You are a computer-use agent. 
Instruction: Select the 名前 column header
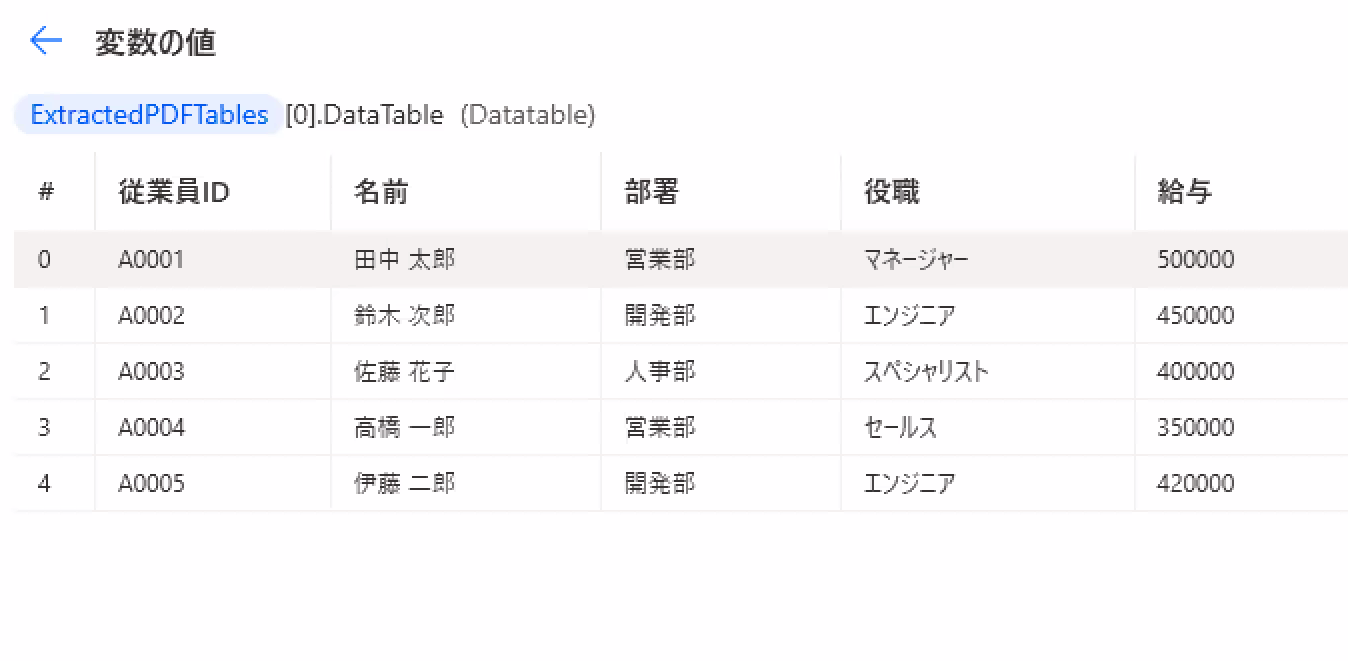pyautogui.click(x=381, y=192)
